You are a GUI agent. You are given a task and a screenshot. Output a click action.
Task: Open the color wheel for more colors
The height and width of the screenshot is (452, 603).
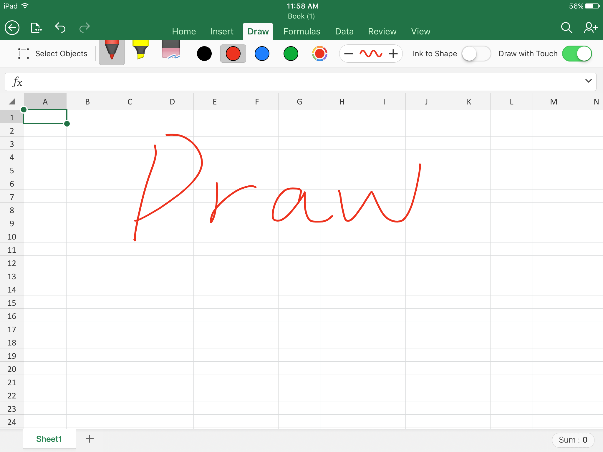click(x=320, y=53)
